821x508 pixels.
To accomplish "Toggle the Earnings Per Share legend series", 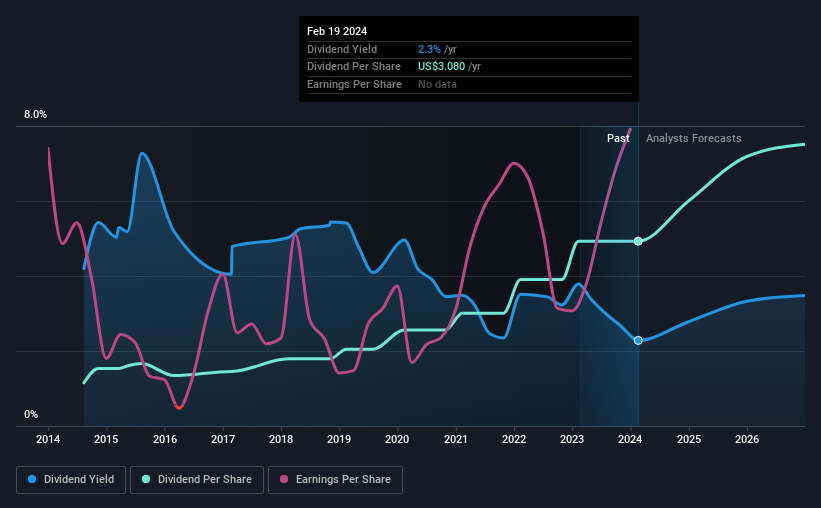I will (x=335, y=480).
